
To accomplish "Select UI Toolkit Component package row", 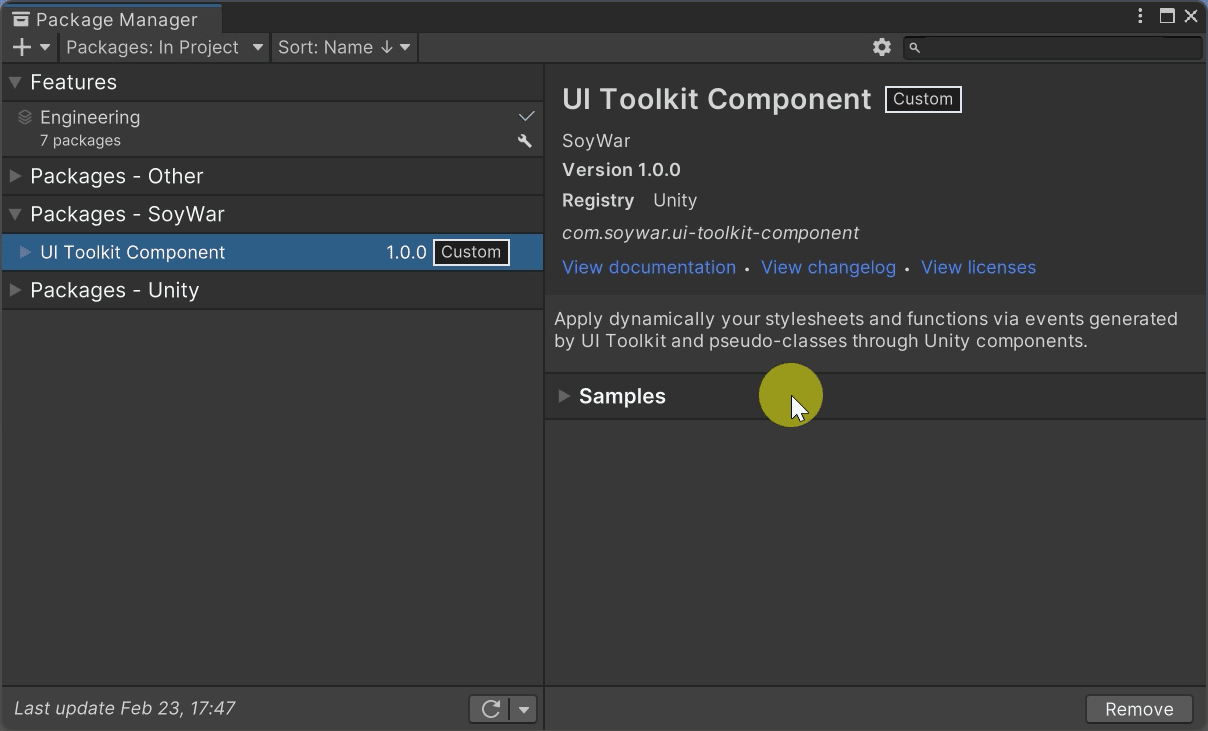I will pos(272,252).
